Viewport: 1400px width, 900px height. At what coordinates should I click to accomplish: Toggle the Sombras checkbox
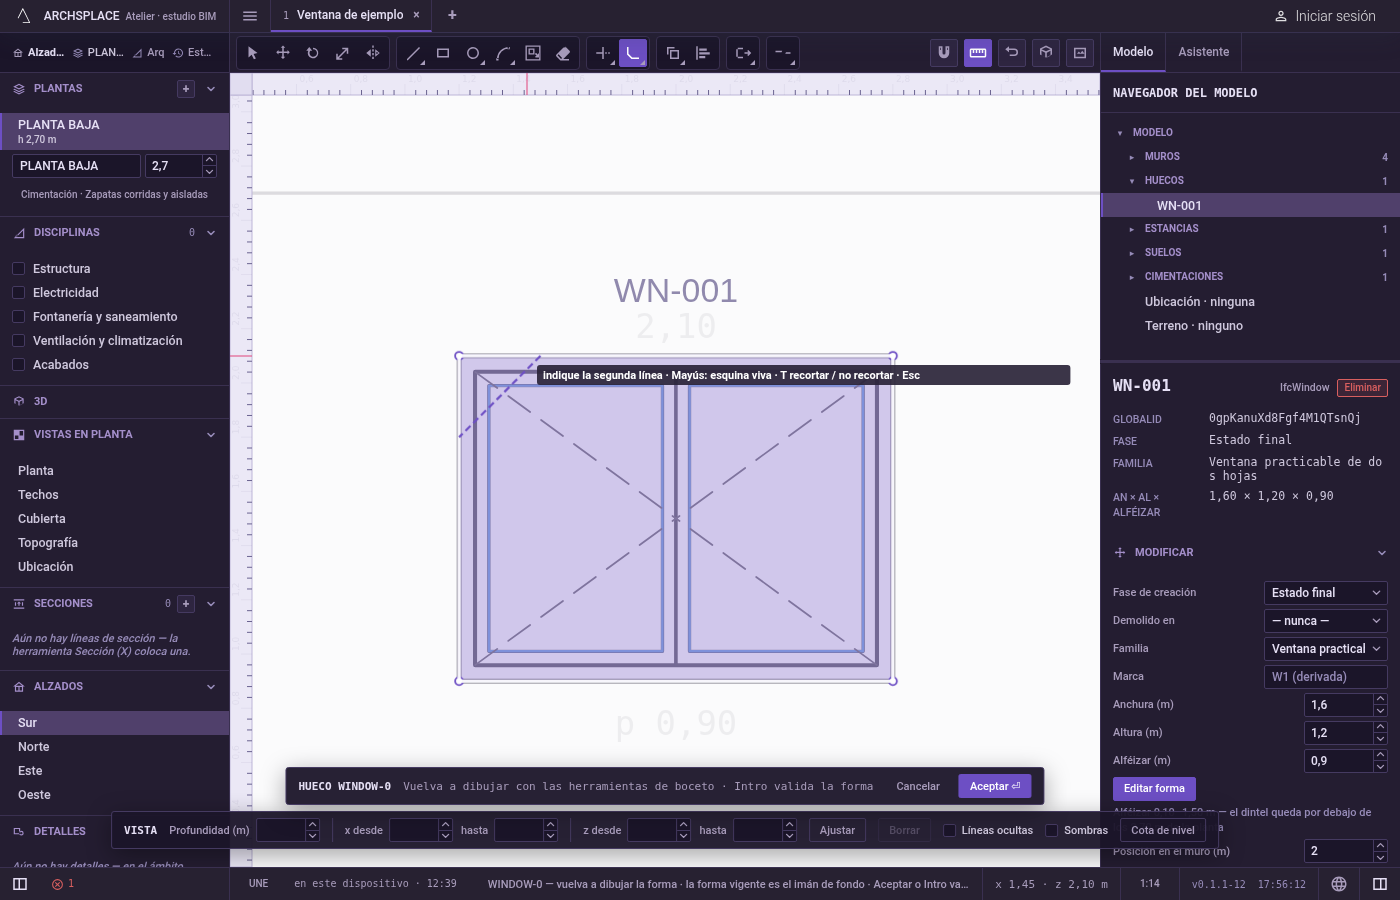point(1051,830)
